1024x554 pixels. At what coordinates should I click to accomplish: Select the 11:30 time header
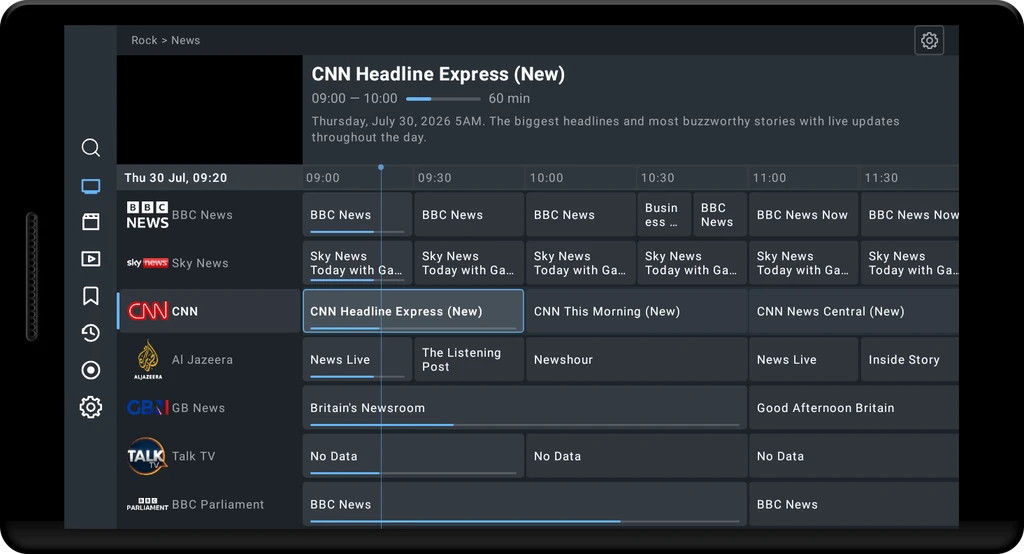[881, 178]
